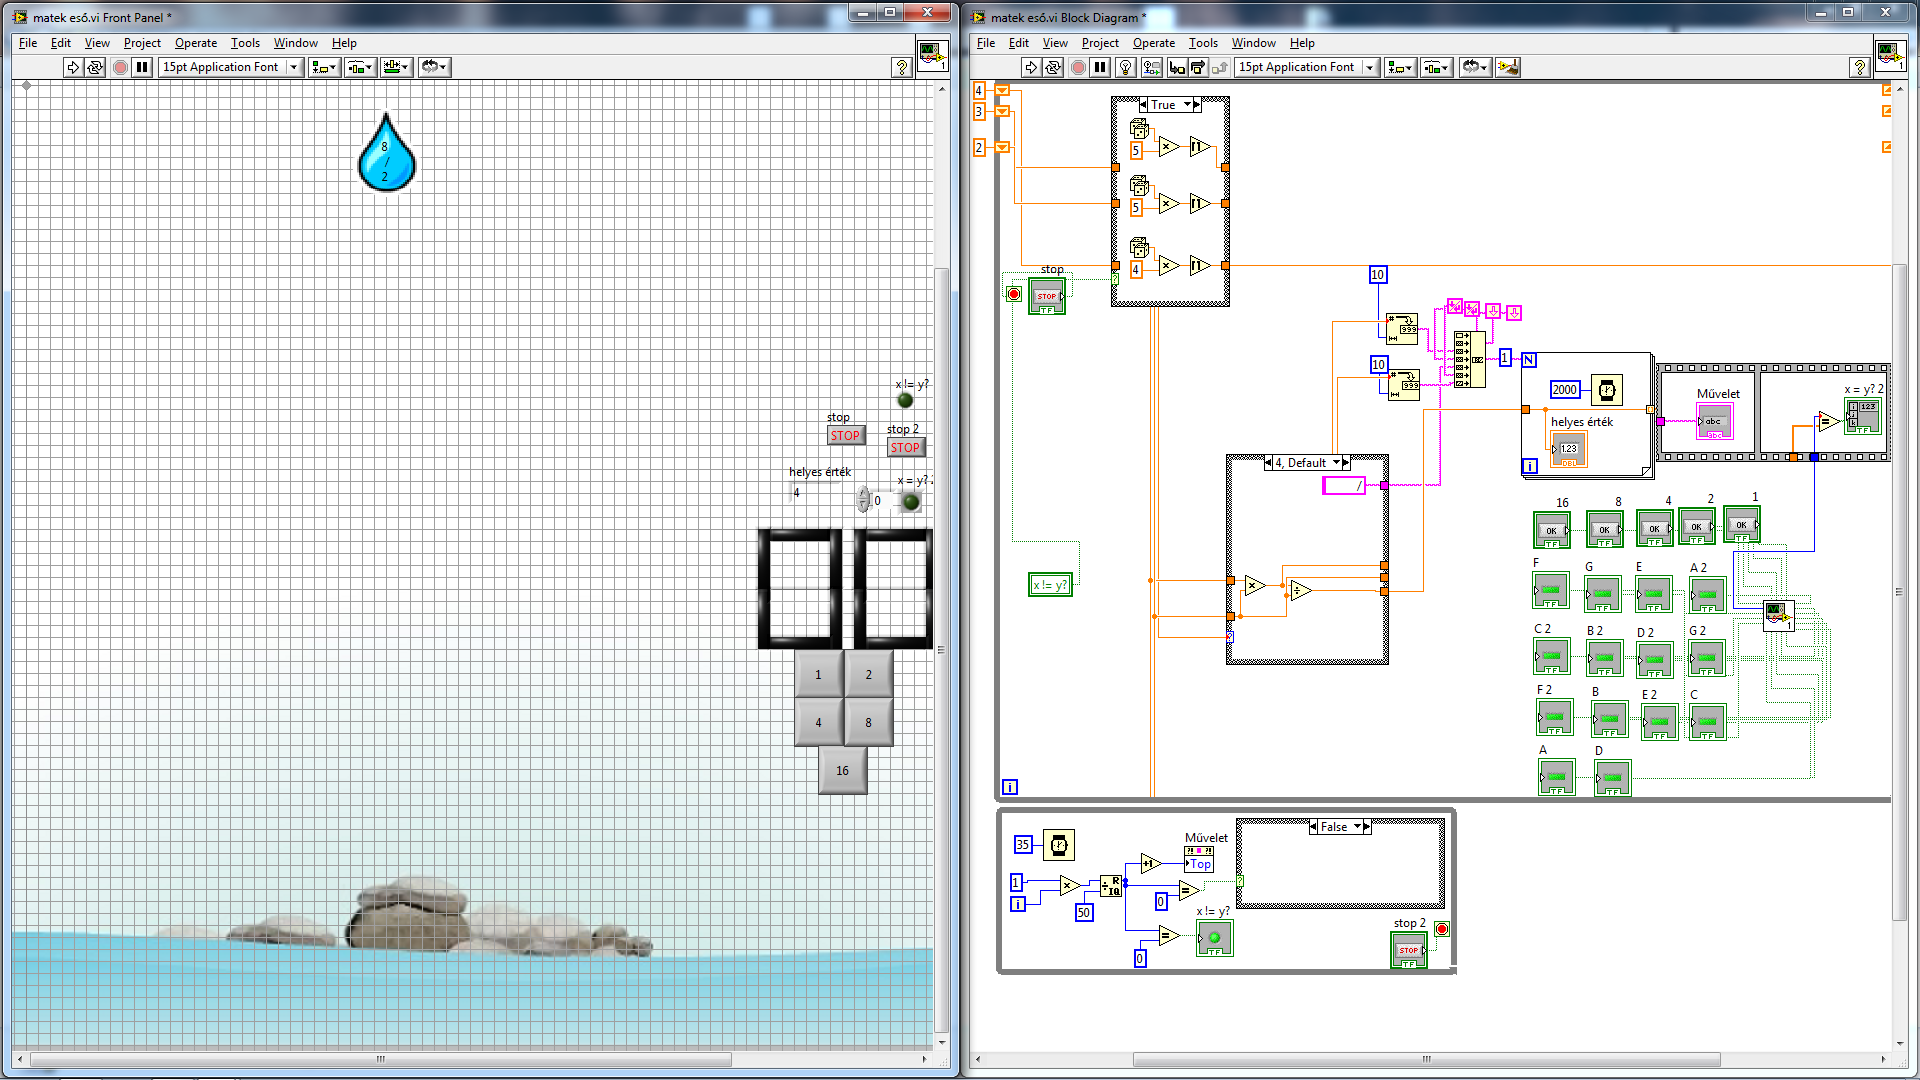Open the File menu in the Front Panel window
The height and width of the screenshot is (1080, 1920).
tap(28, 43)
